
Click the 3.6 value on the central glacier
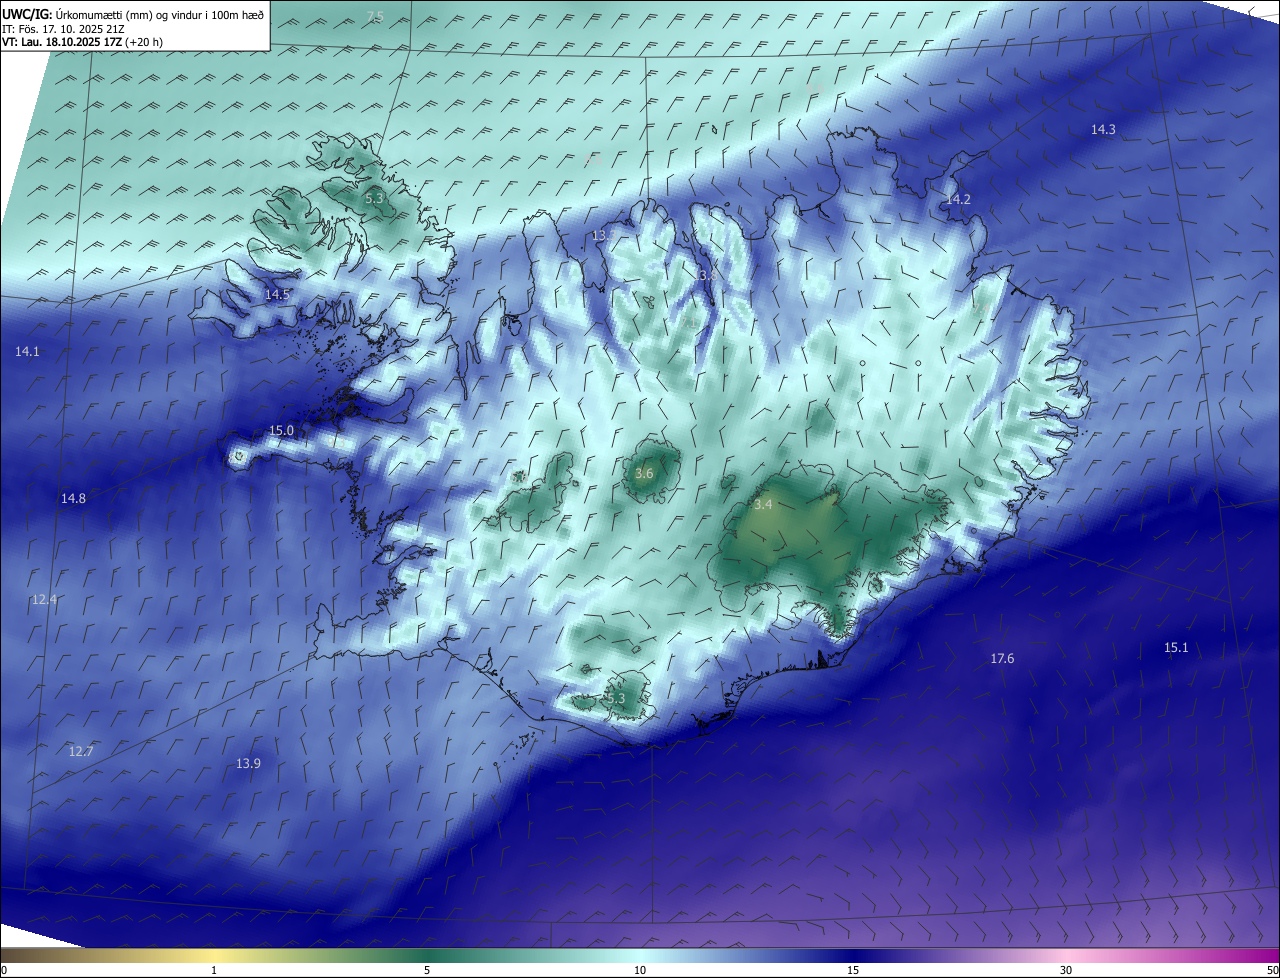644,473
